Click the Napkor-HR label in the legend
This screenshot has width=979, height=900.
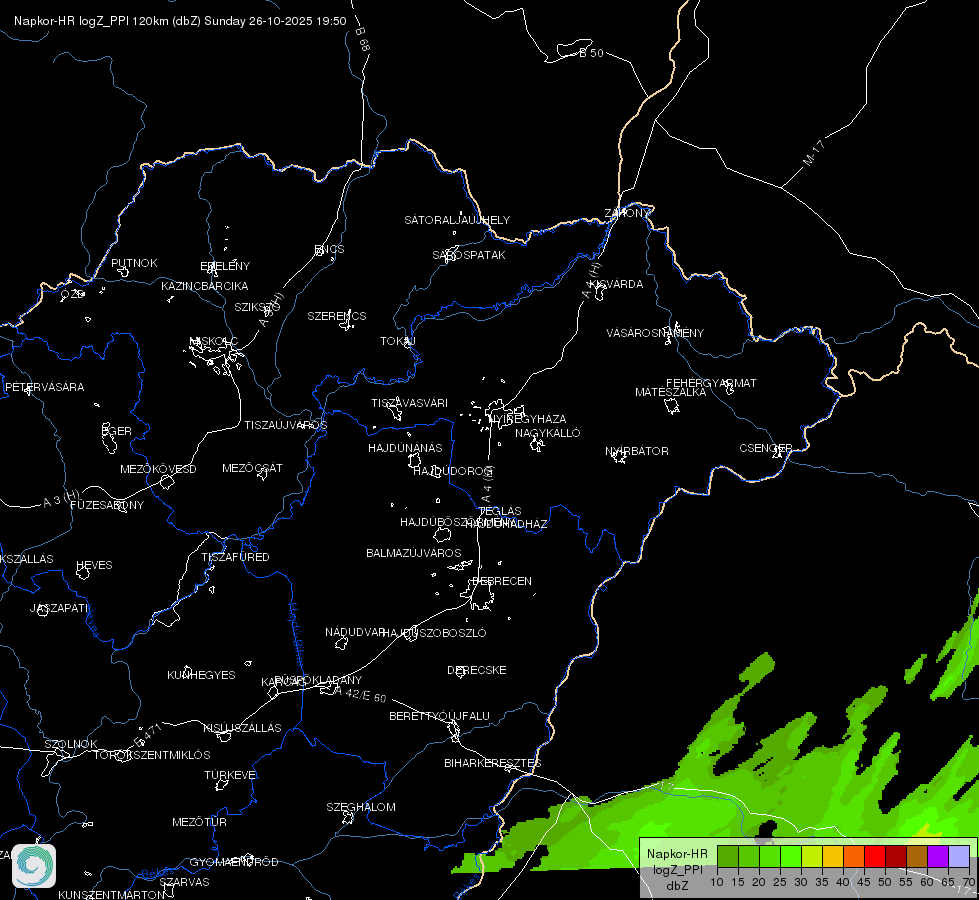(677, 854)
